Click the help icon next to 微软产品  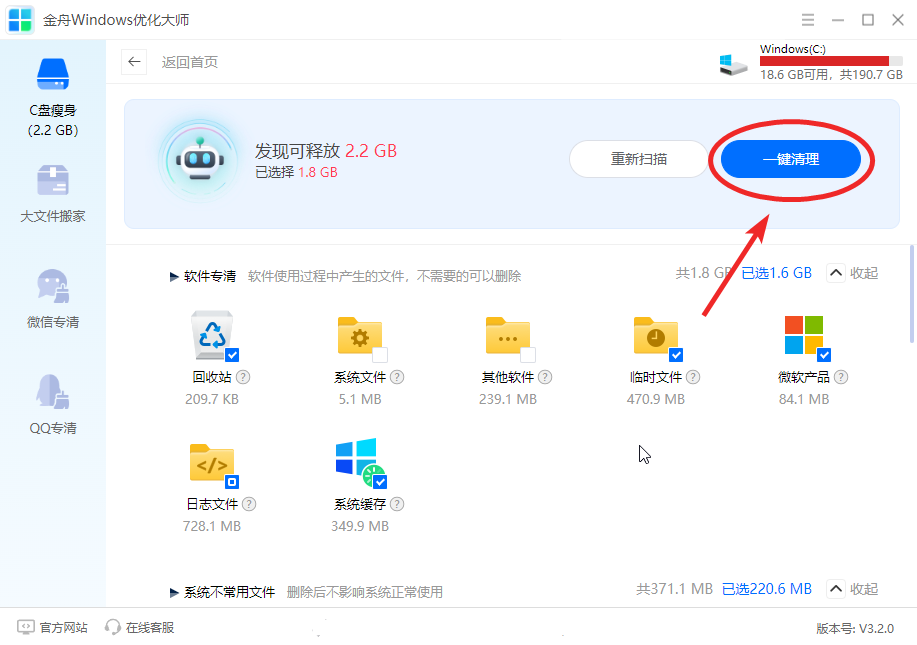point(841,377)
